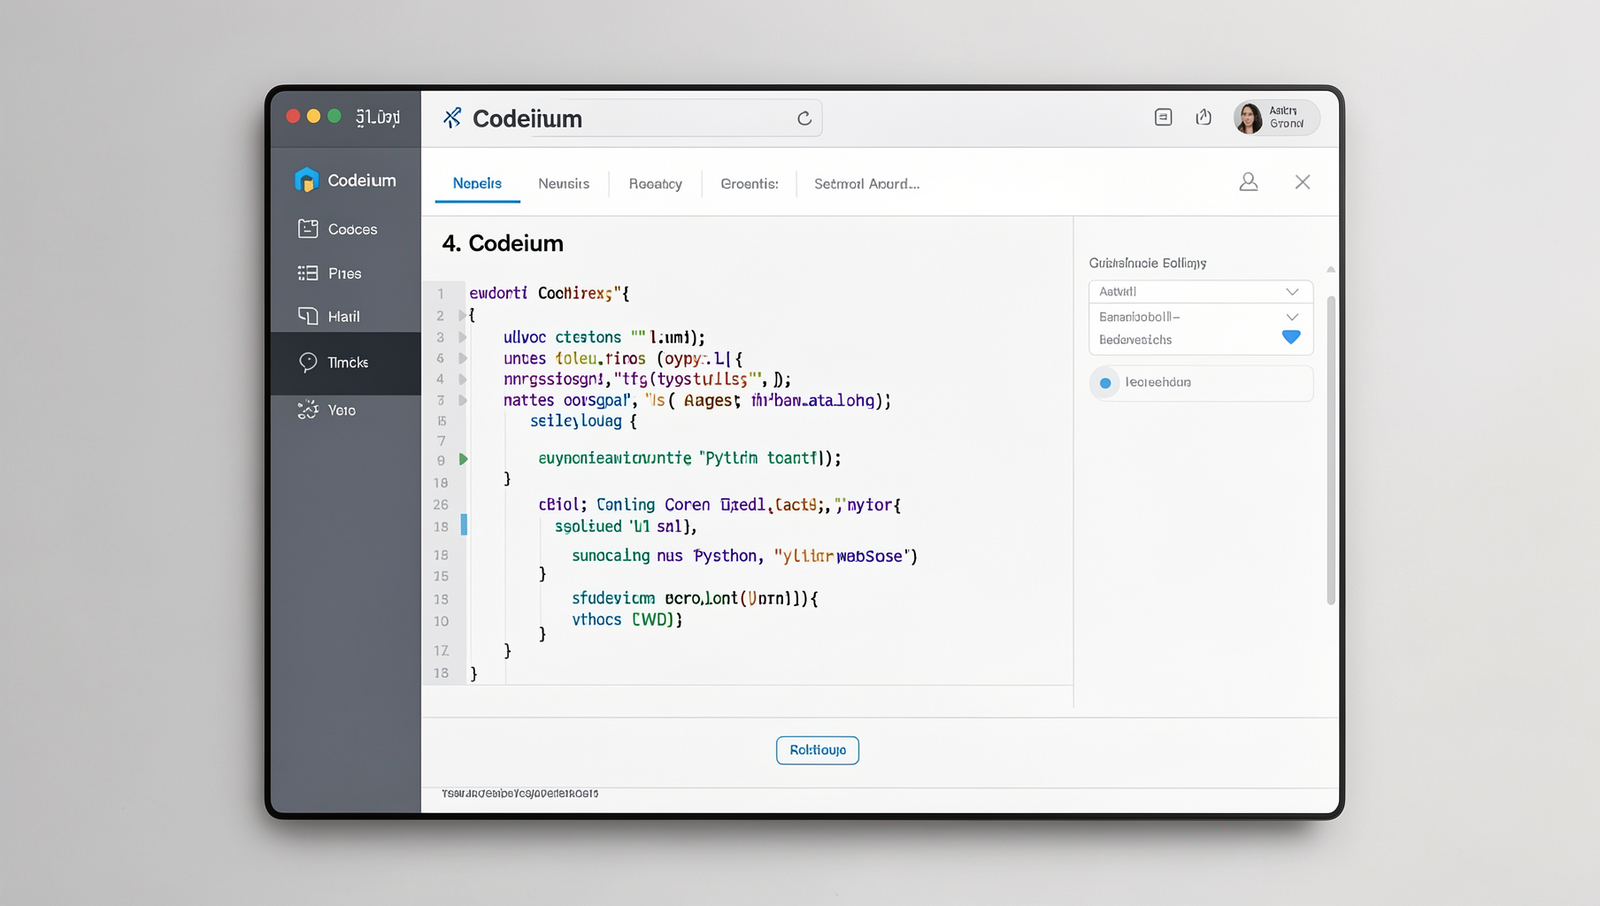
Task: Click the user name text beside the avatar
Action: (1286, 117)
